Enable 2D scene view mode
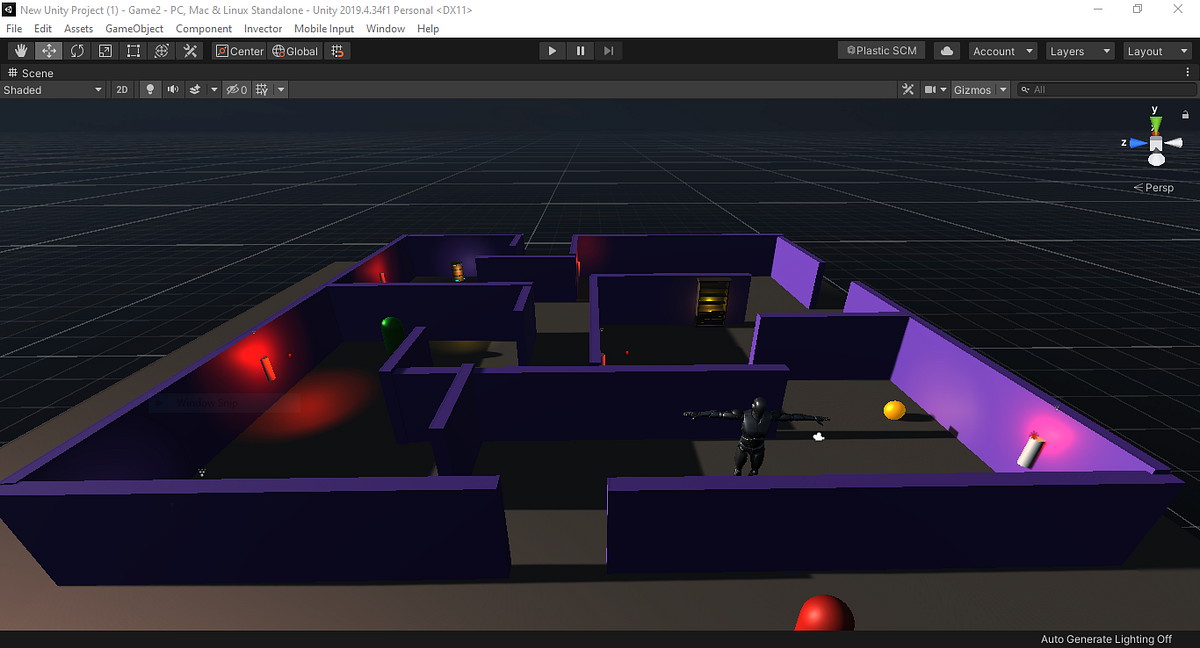This screenshot has width=1200, height=648. [x=121, y=89]
